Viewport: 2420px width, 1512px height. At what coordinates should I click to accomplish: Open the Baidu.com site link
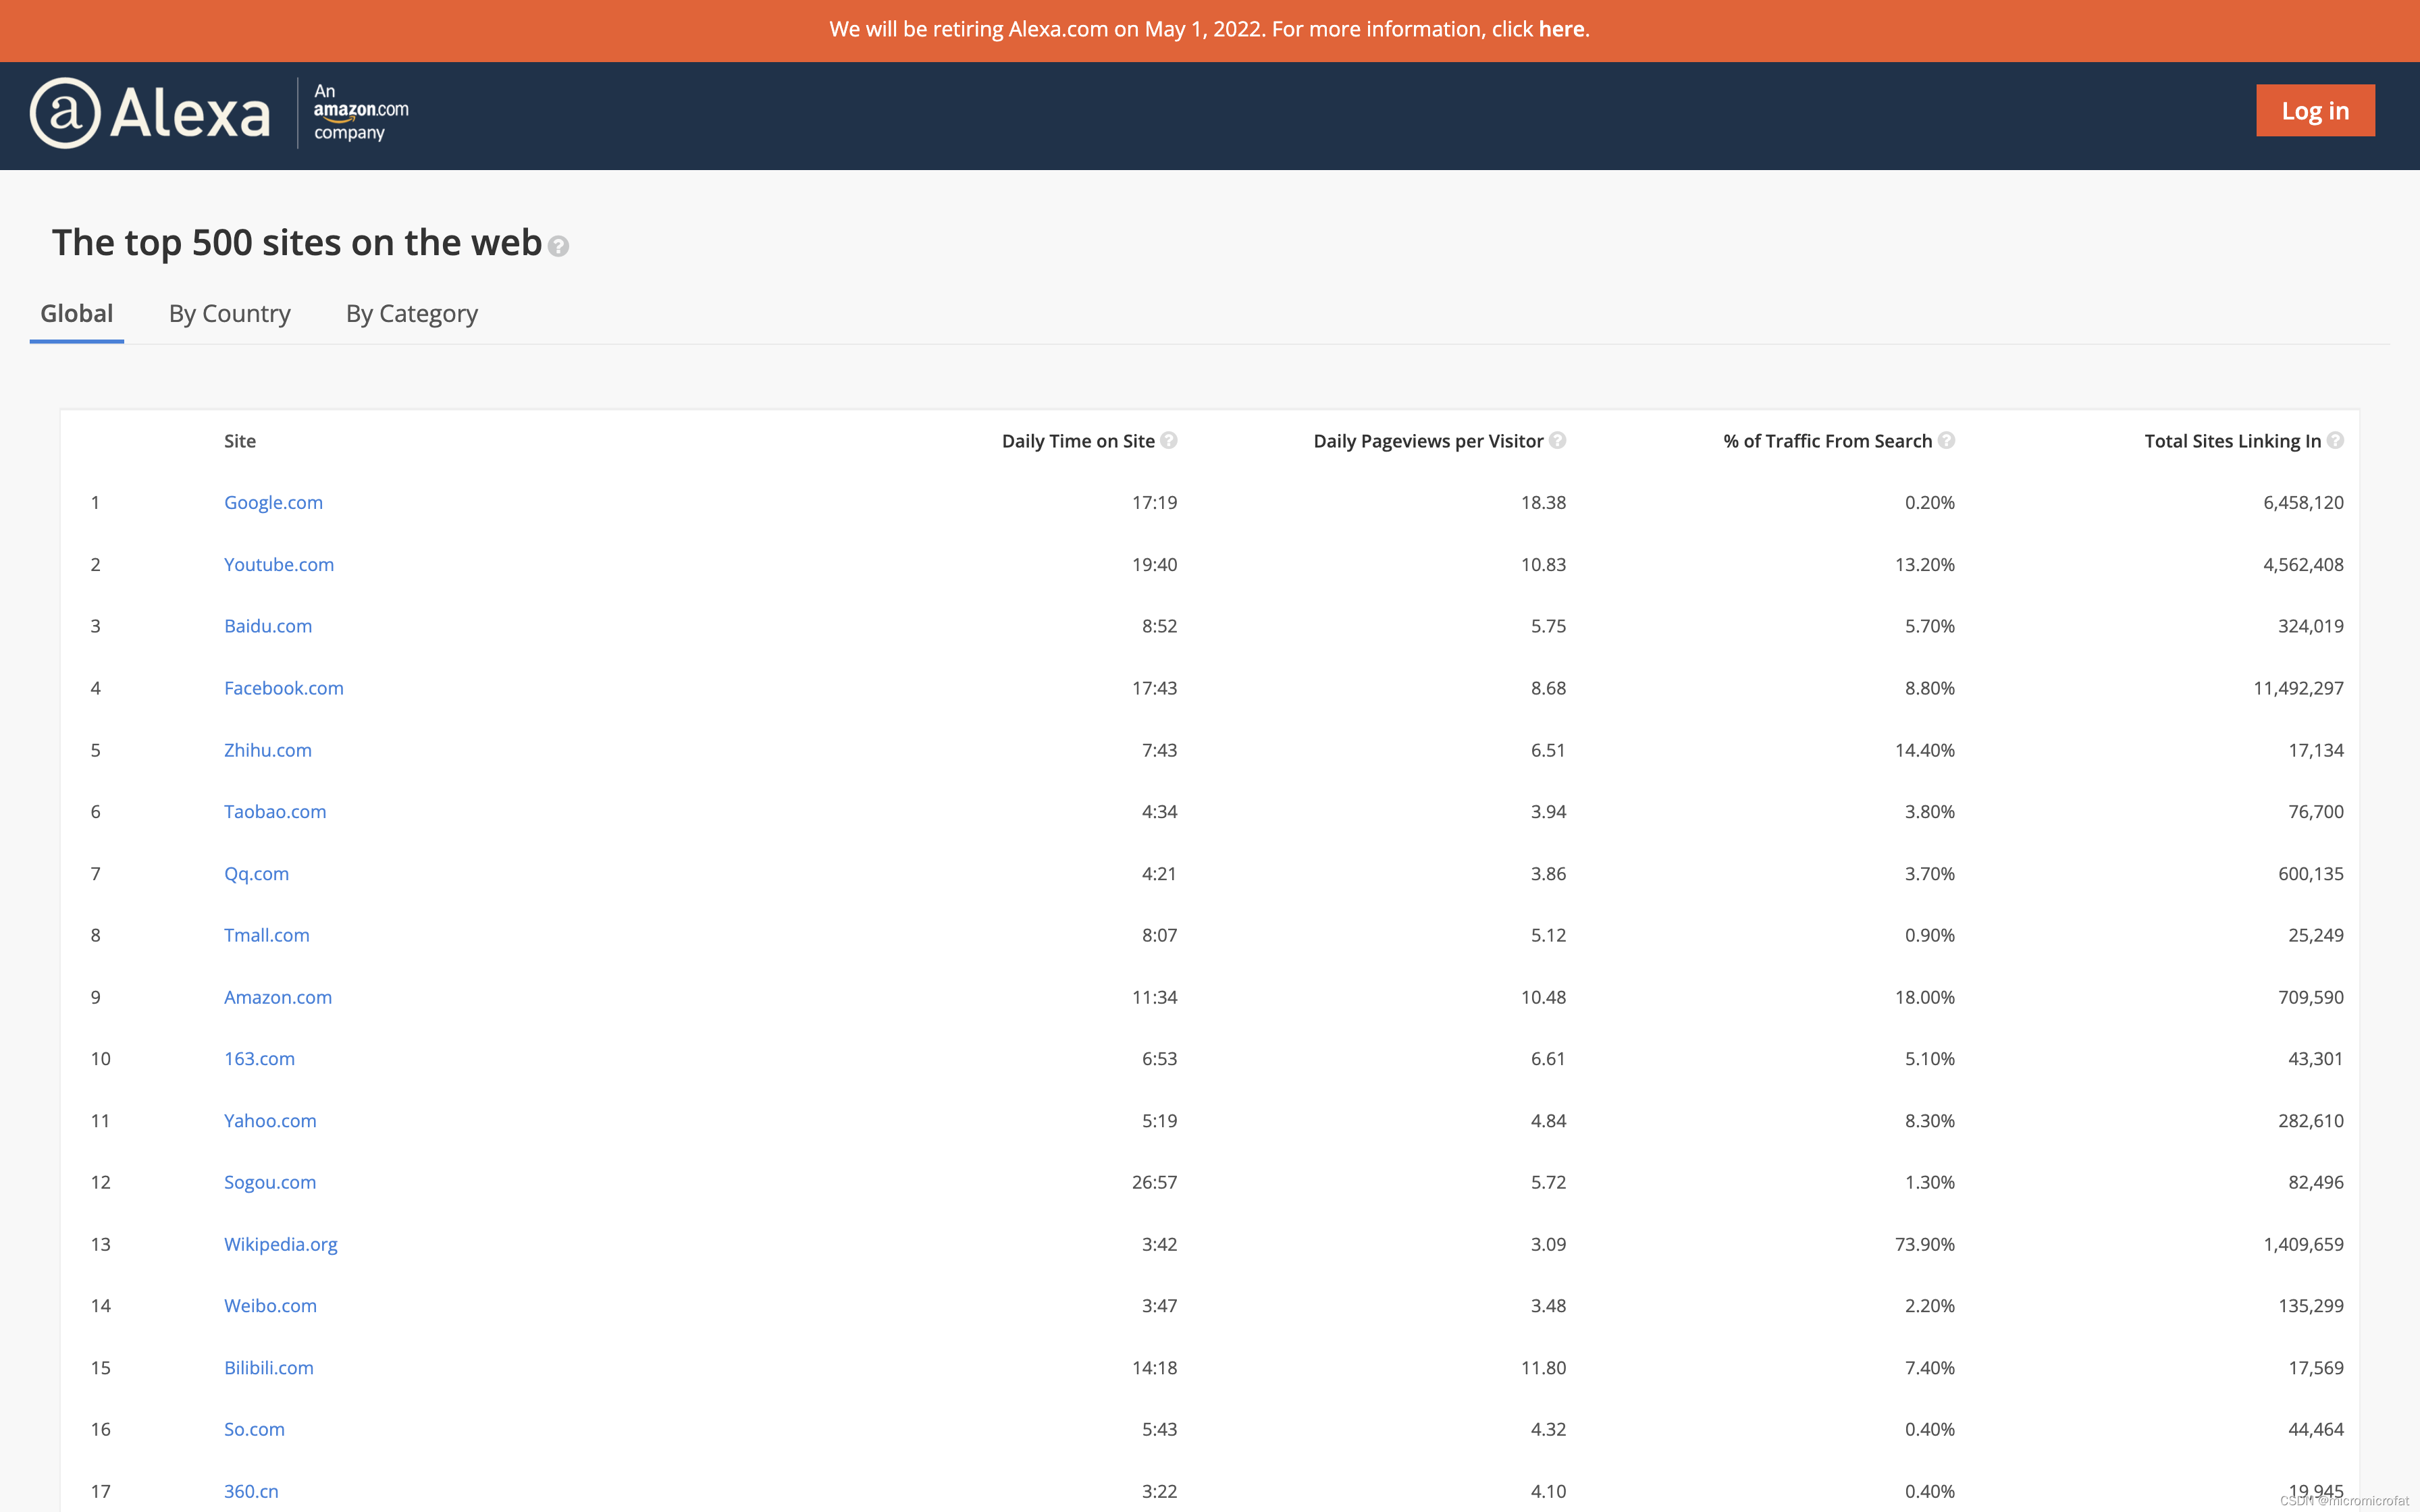[268, 626]
